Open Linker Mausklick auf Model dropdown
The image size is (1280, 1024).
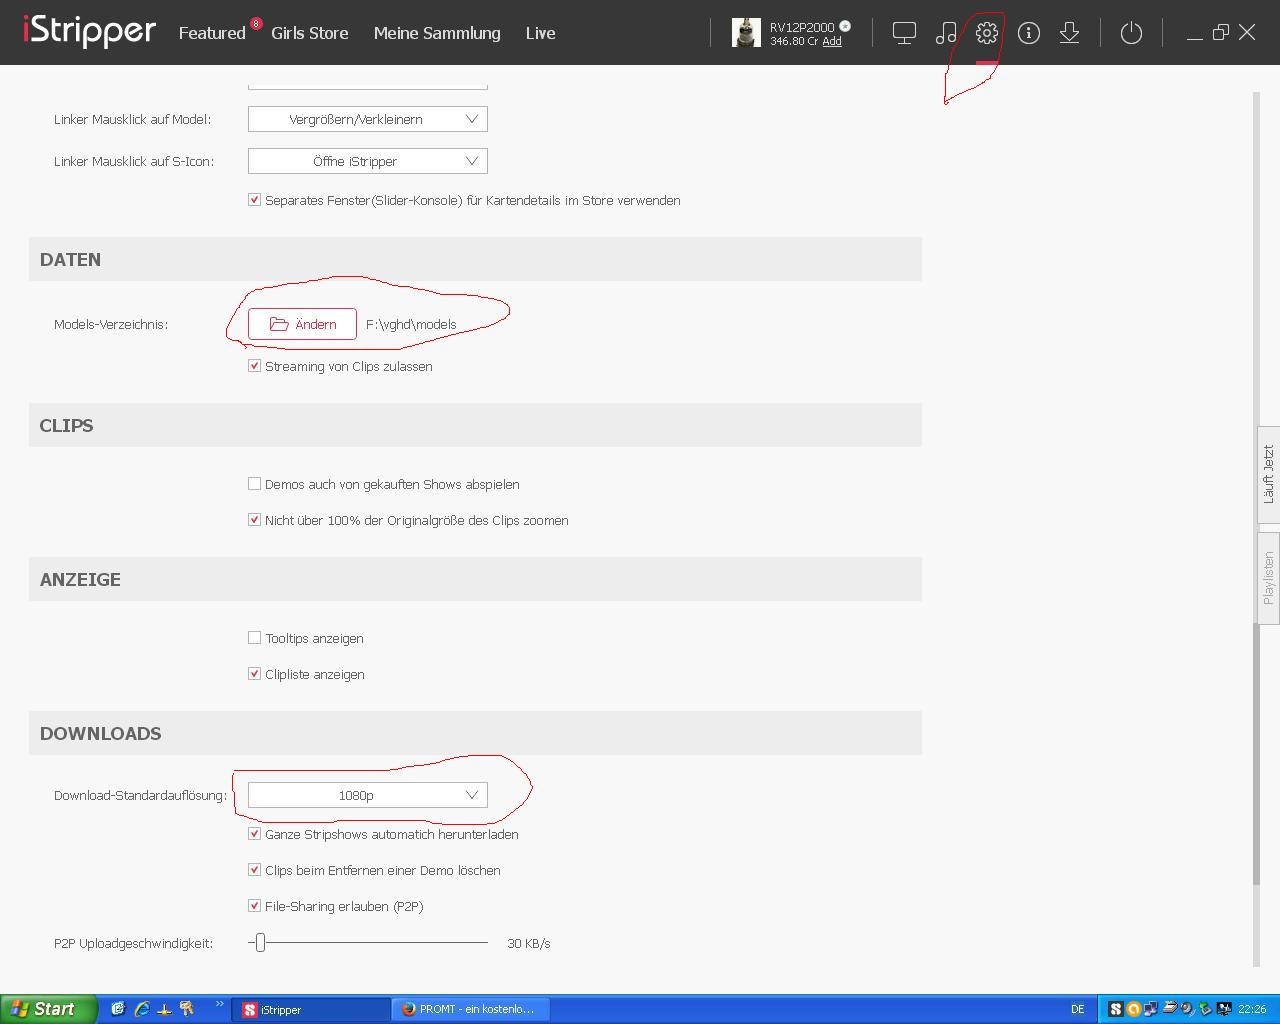pyautogui.click(x=368, y=119)
